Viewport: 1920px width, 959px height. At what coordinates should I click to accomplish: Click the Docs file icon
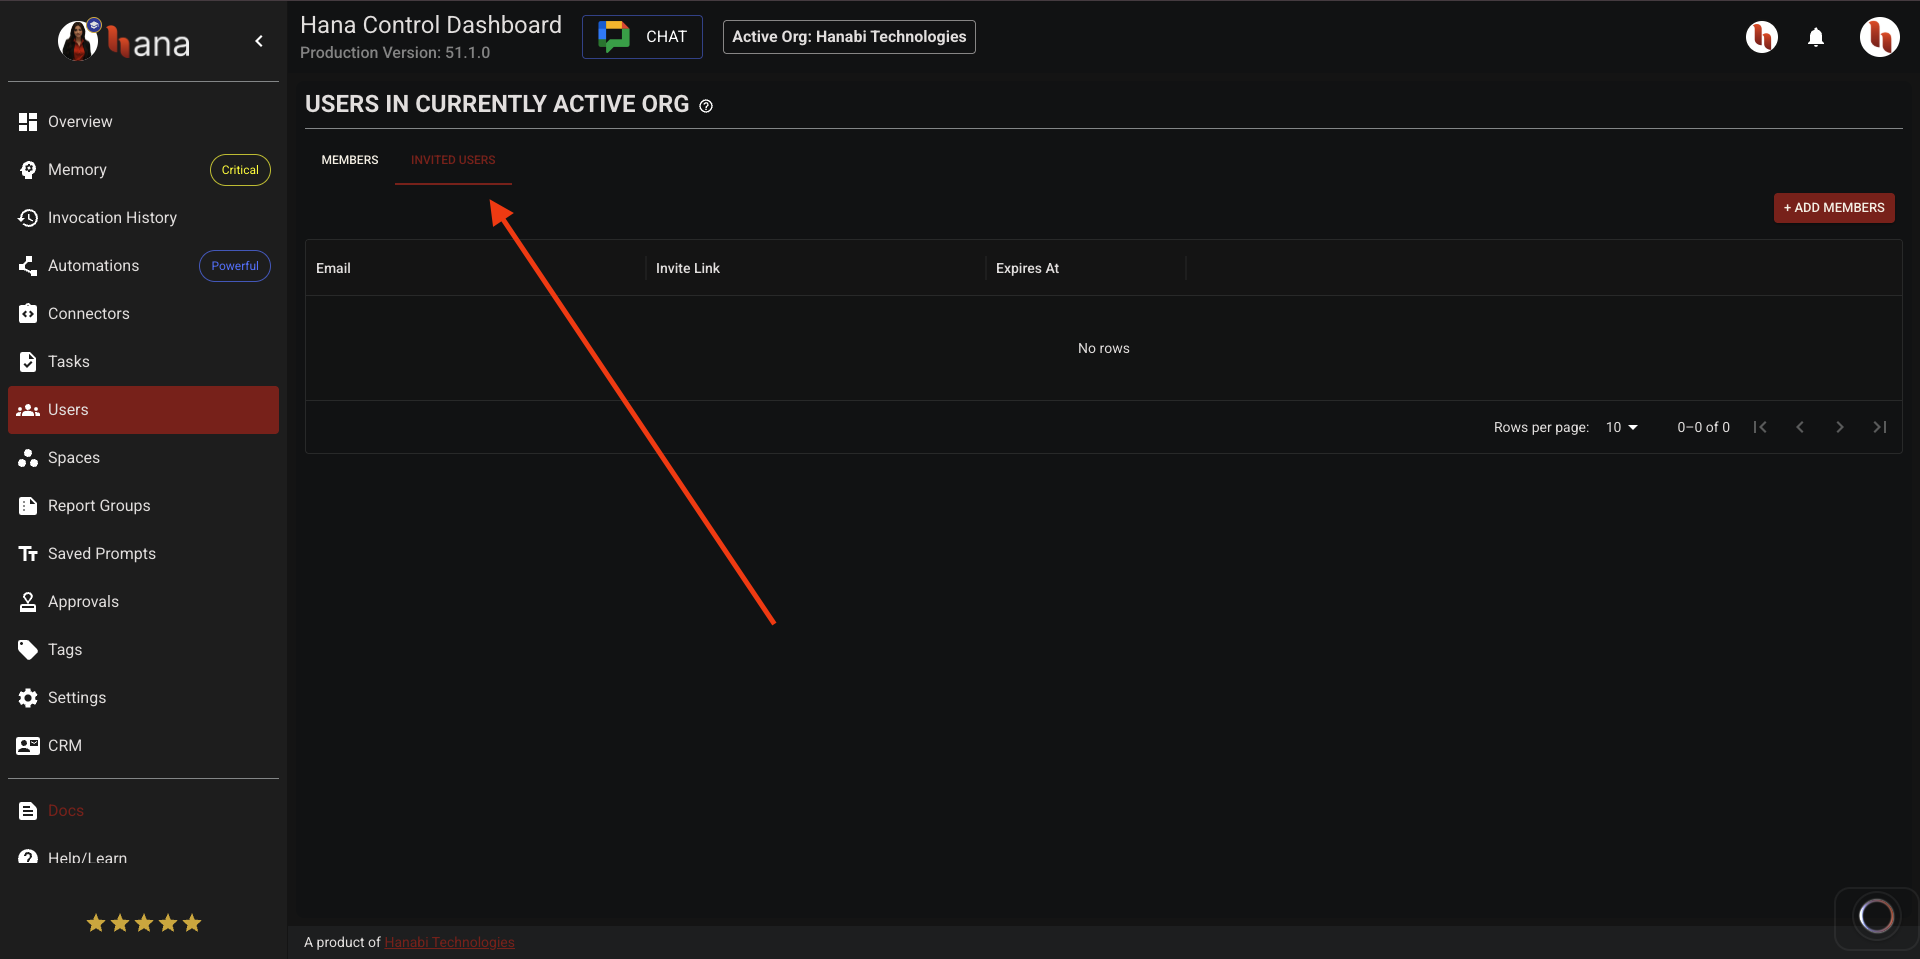(28, 811)
